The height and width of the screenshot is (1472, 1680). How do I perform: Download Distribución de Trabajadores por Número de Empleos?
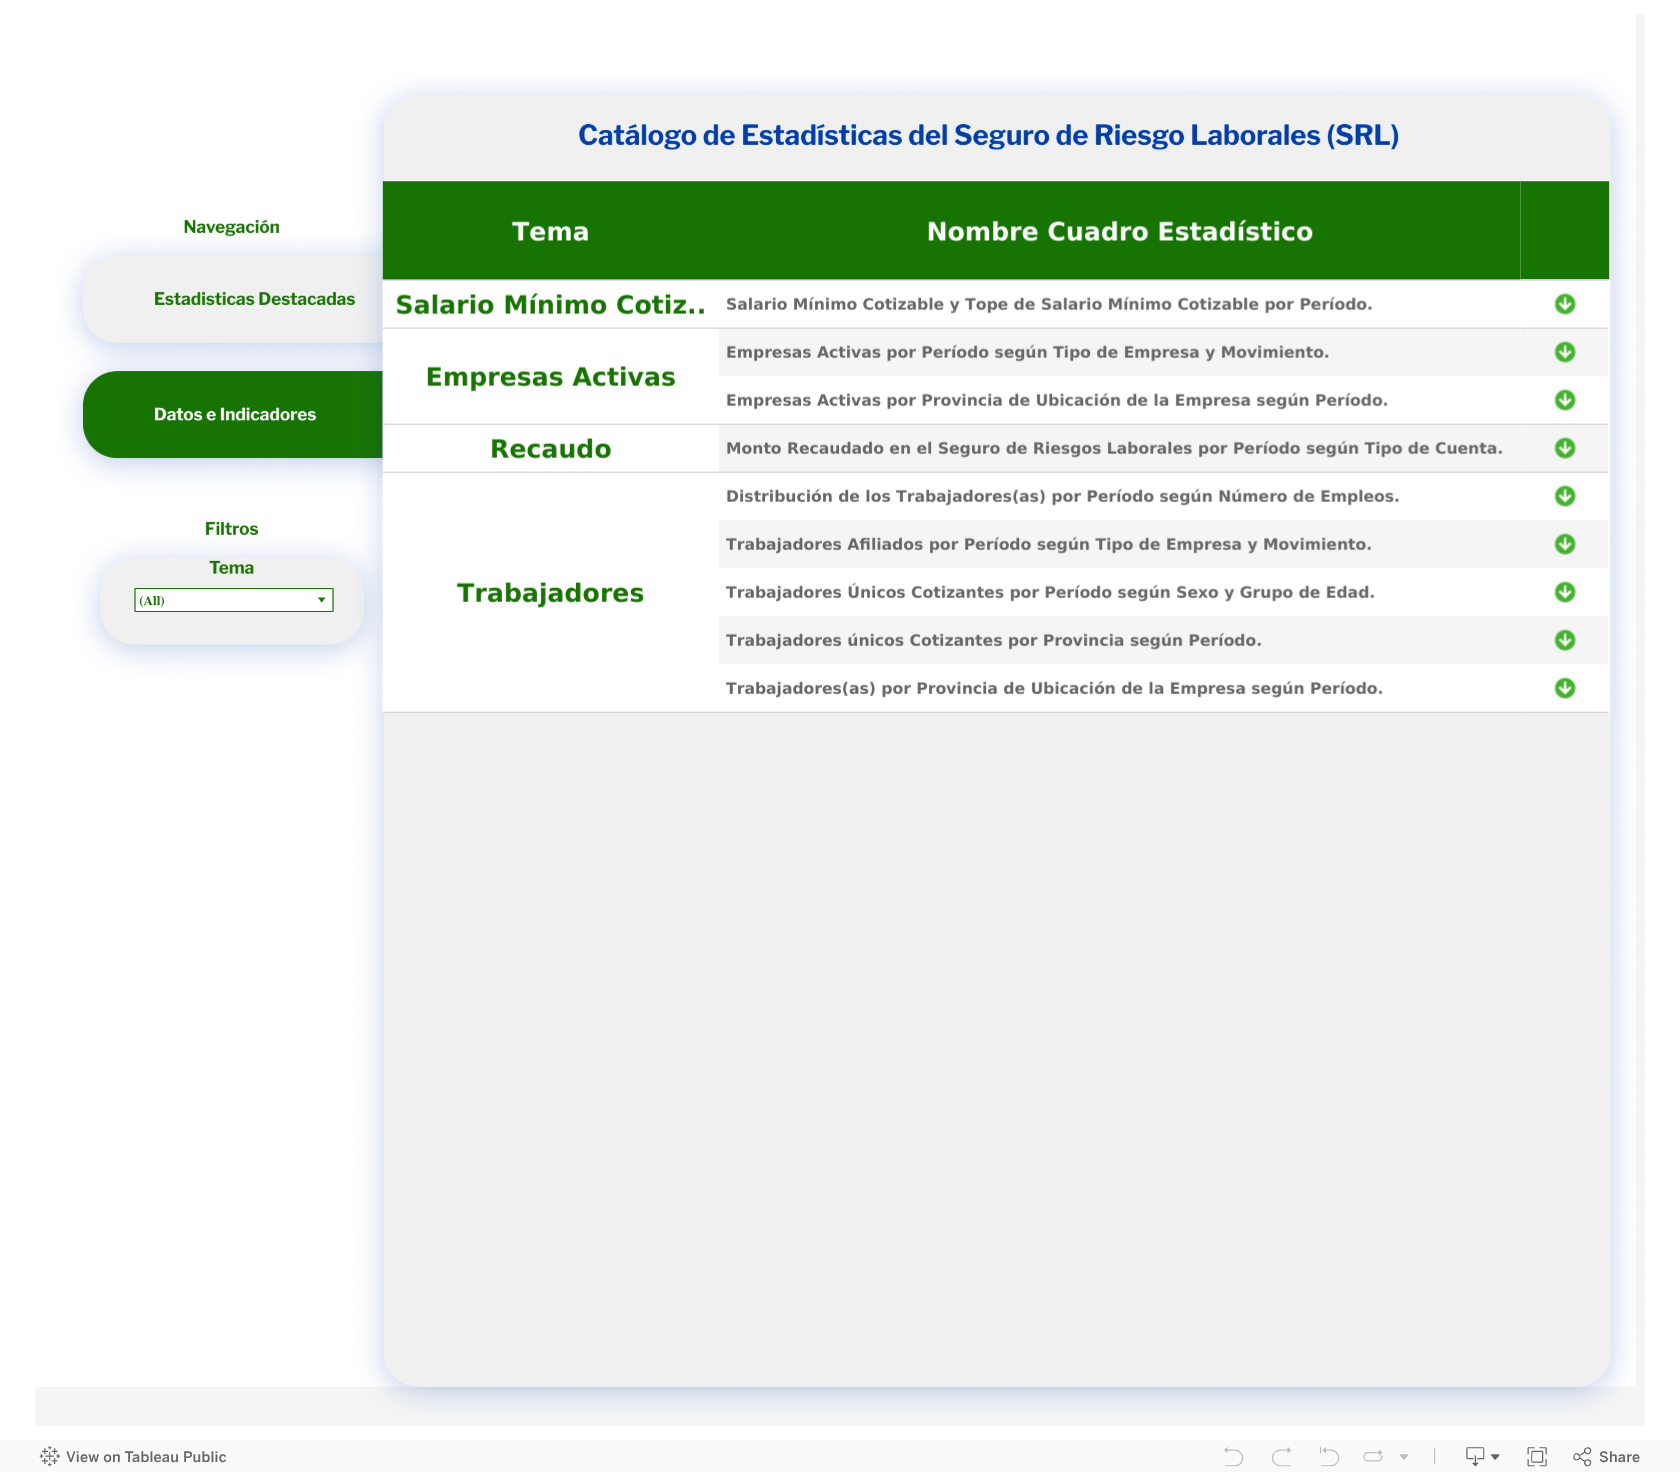1565,496
